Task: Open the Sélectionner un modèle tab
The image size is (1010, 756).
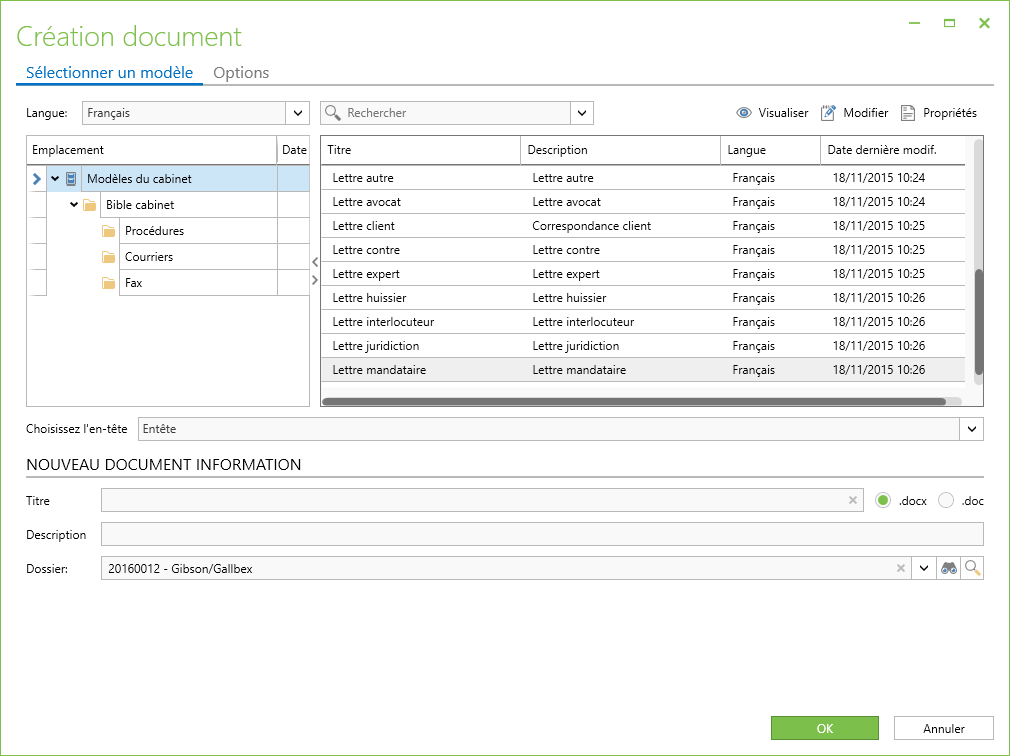Action: [109, 73]
